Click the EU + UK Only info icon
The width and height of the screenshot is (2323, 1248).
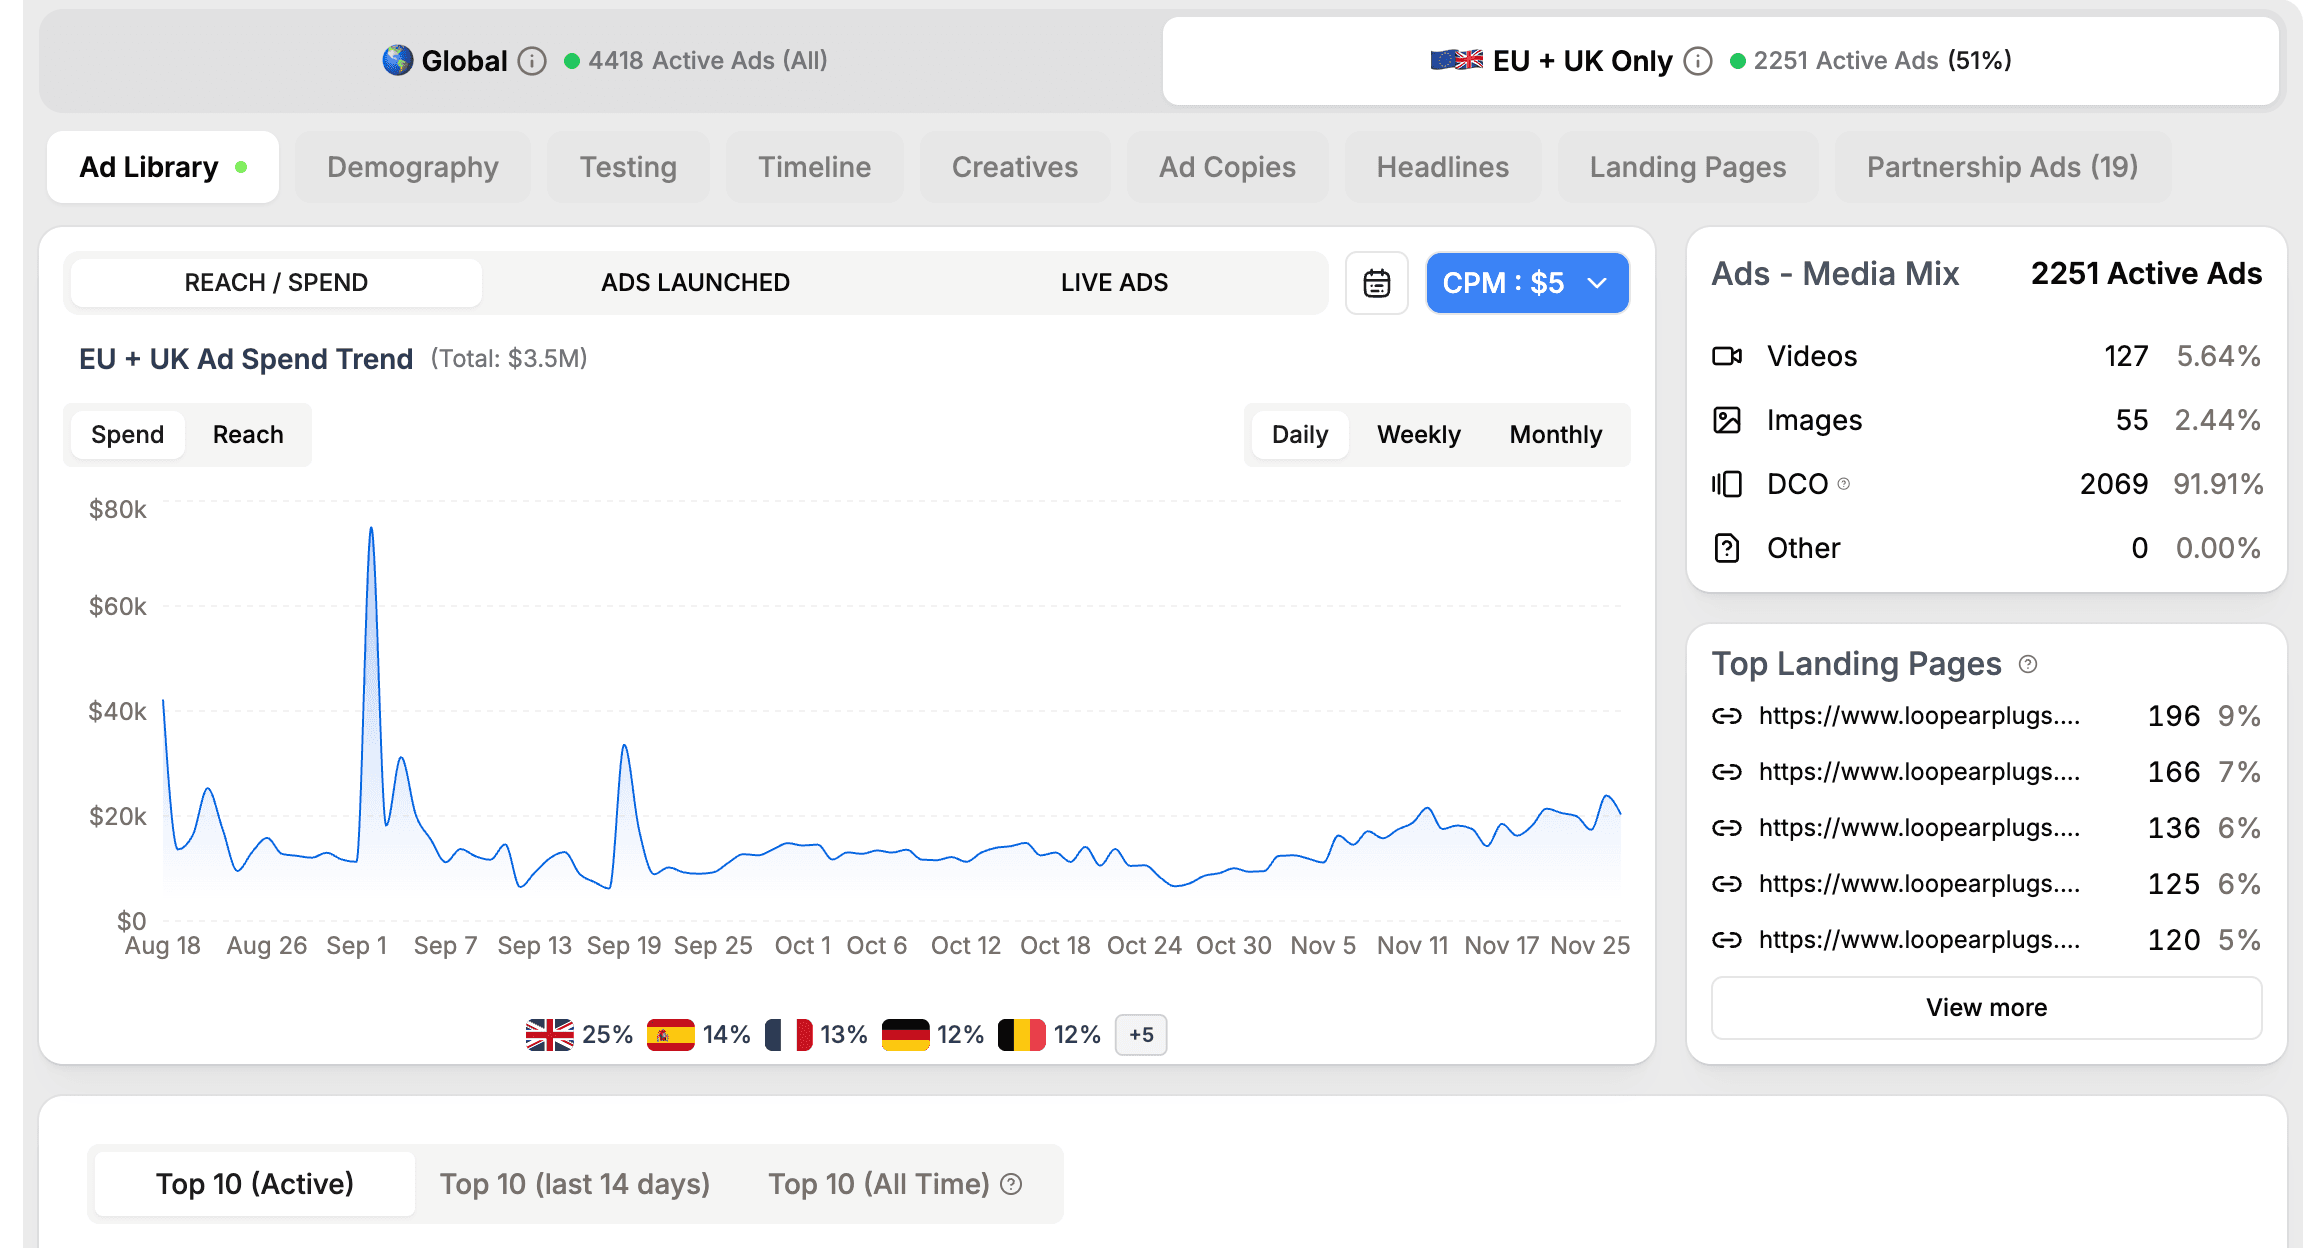coord(1697,61)
